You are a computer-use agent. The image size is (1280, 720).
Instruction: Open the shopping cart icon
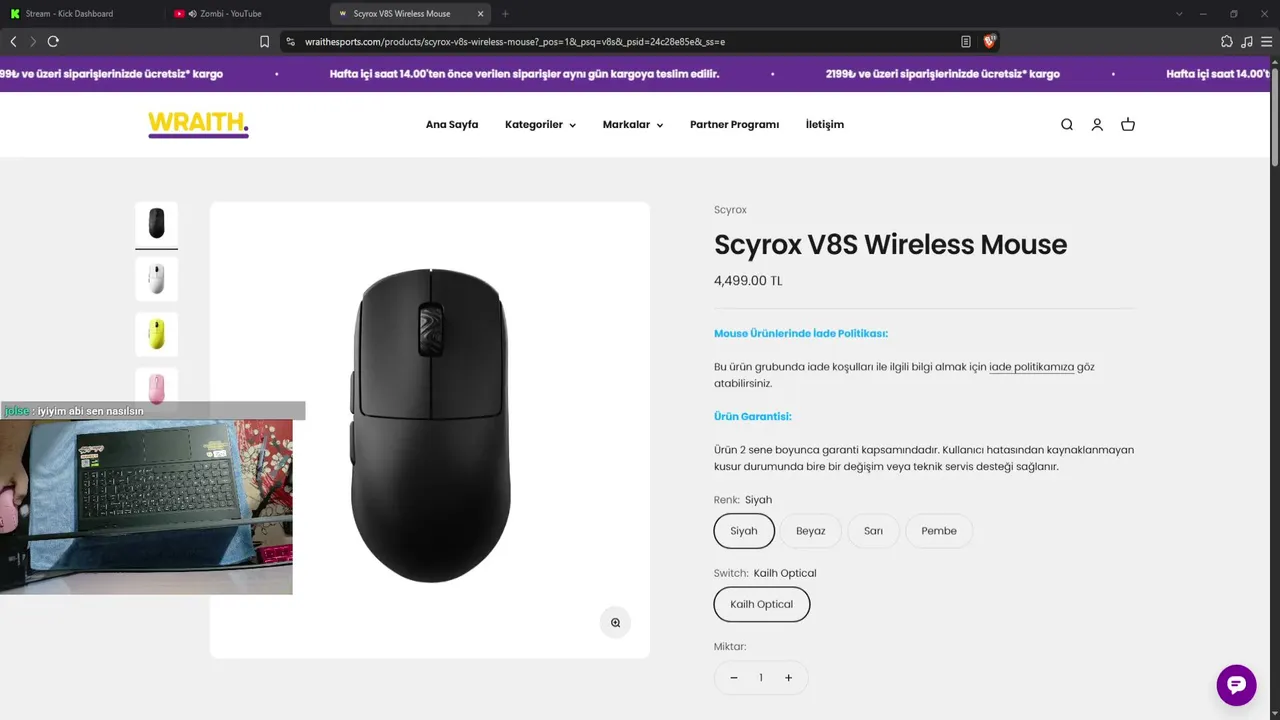click(x=1128, y=125)
